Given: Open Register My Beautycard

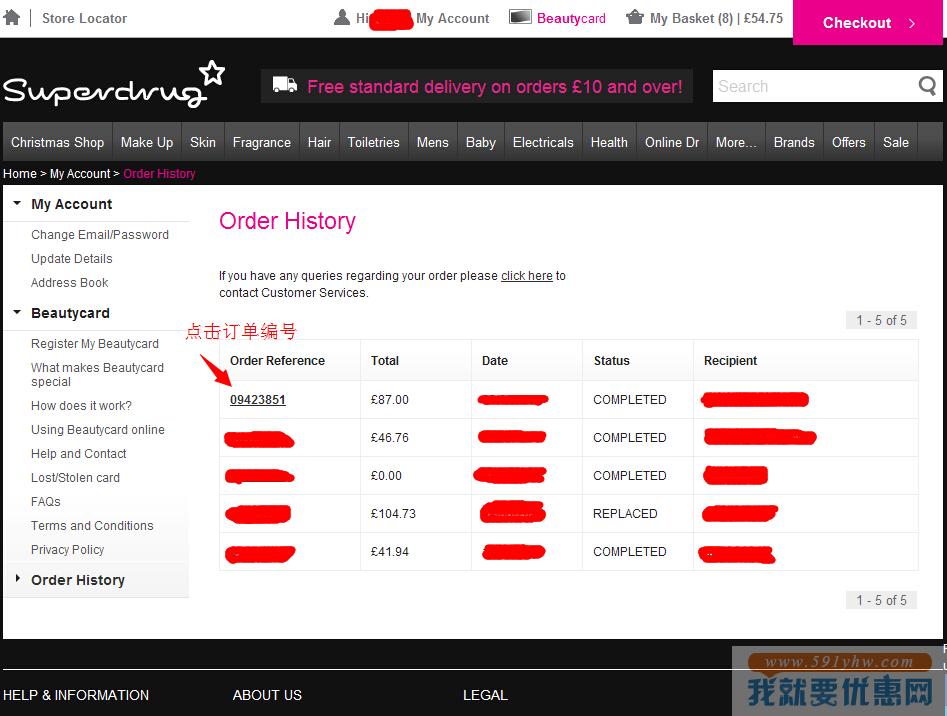Looking at the screenshot, I should click(95, 344).
